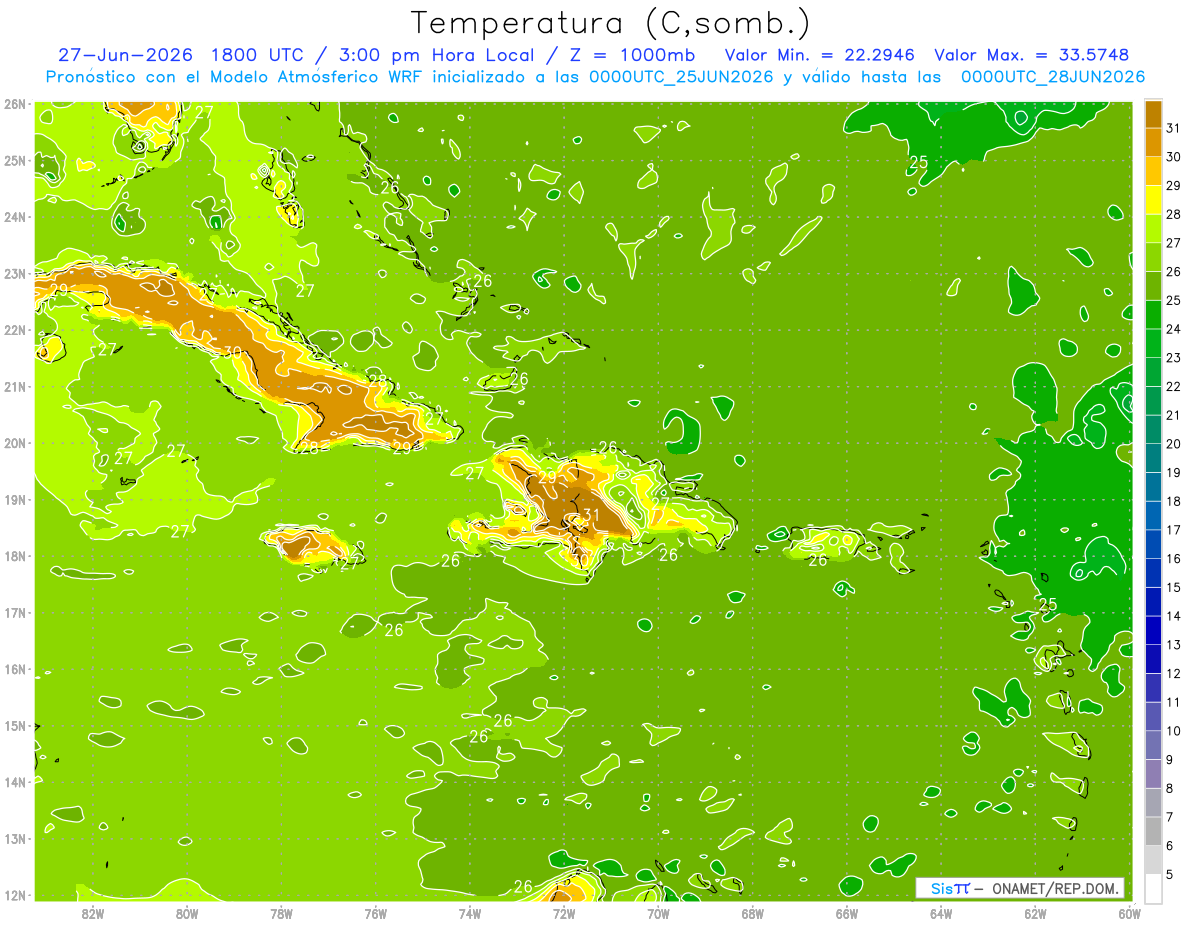Click "Valor Min. = 22.2946" in header
Screen dimensions: 1200x927
(820, 55)
